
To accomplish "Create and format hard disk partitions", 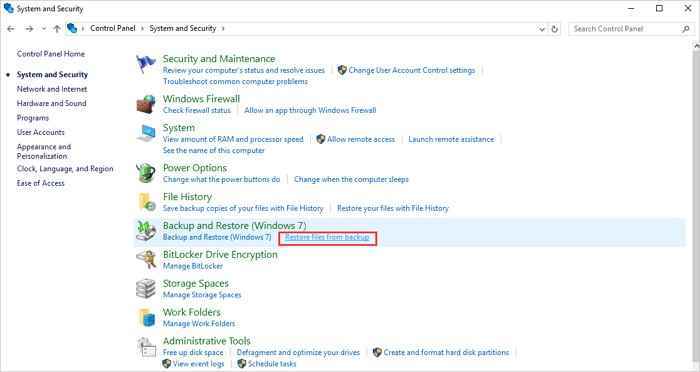I will (x=446, y=352).
